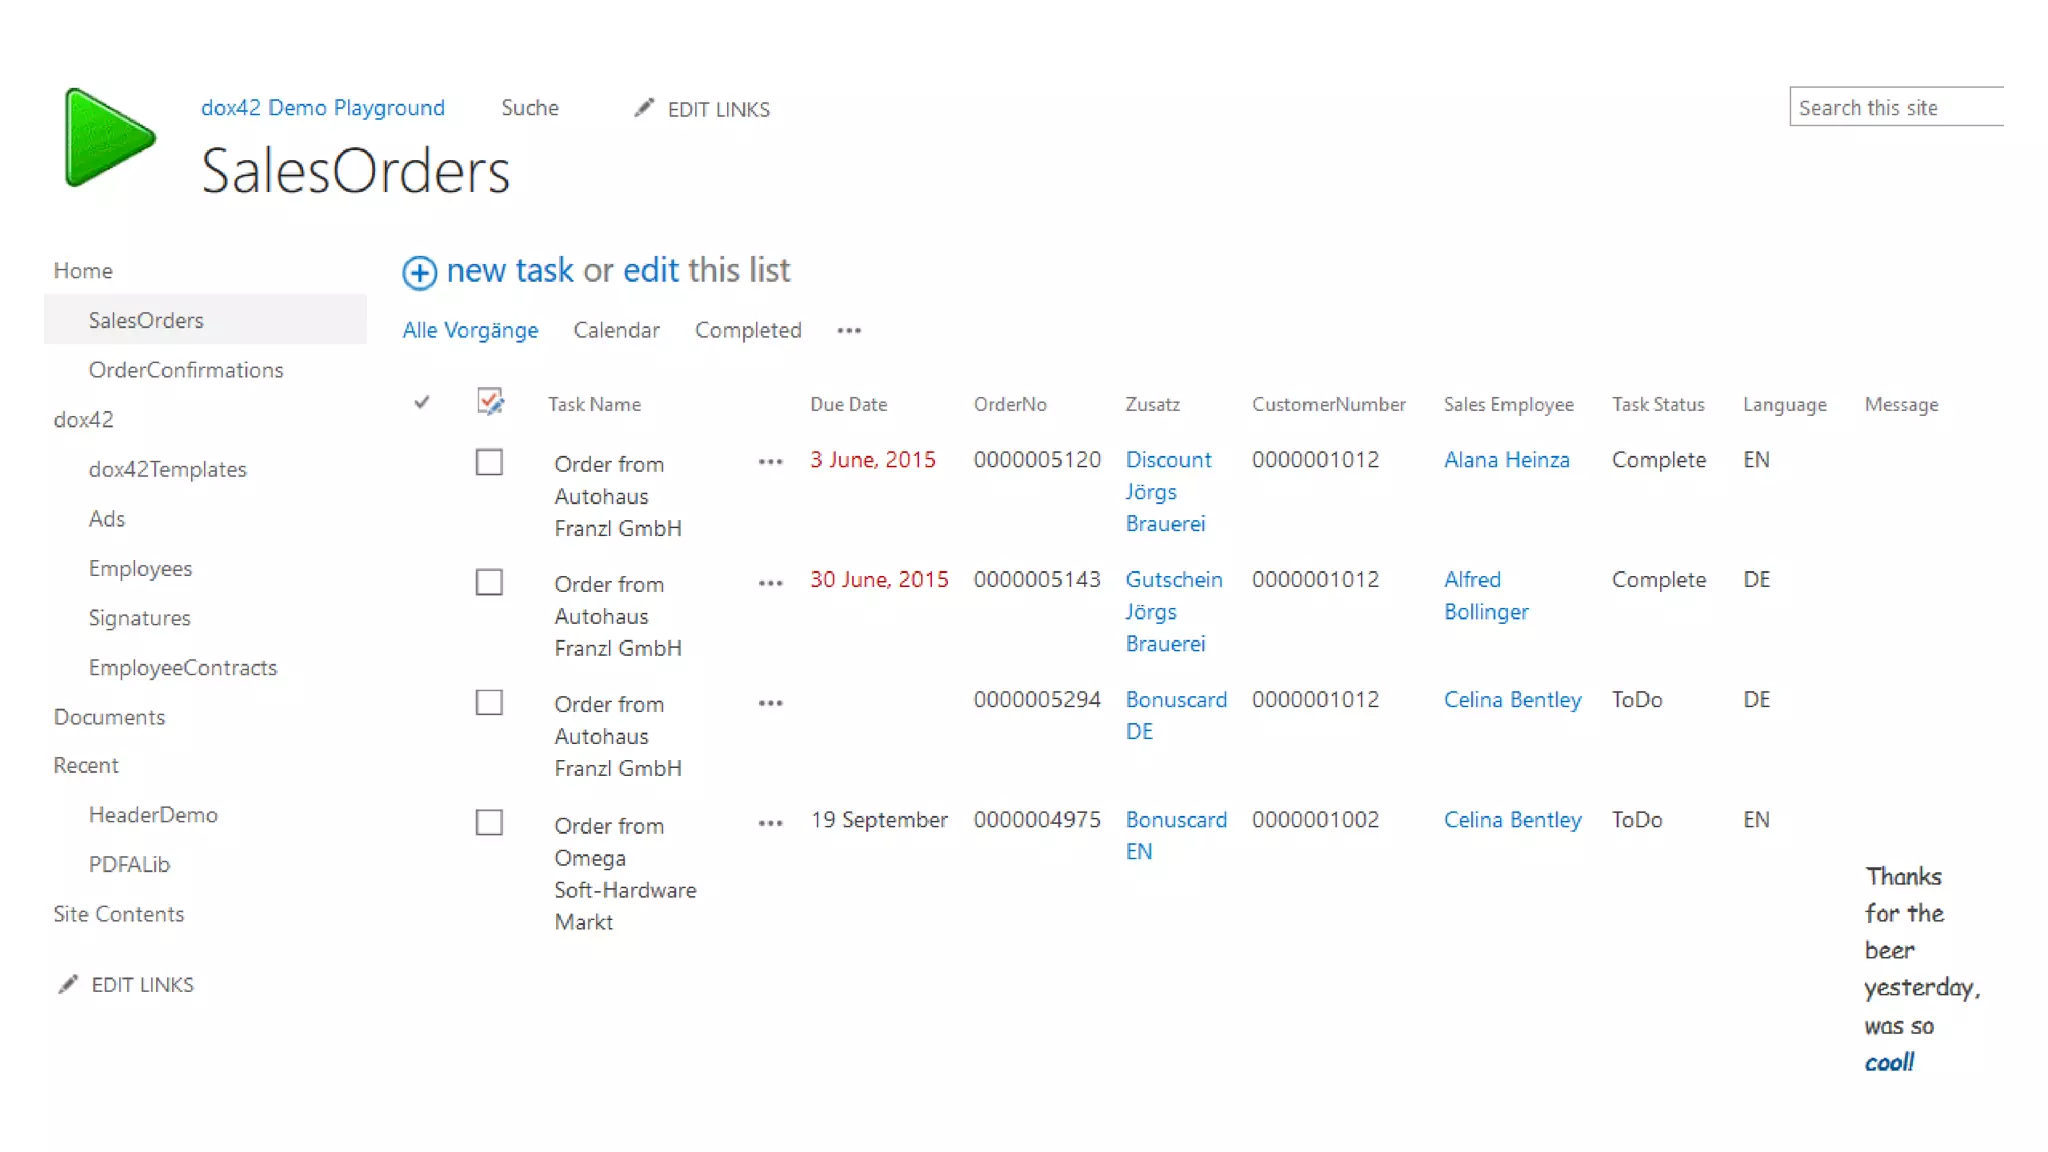The image size is (2048, 1152).
Task: Open Alana Heinza employee link
Action: point(1506,459)
